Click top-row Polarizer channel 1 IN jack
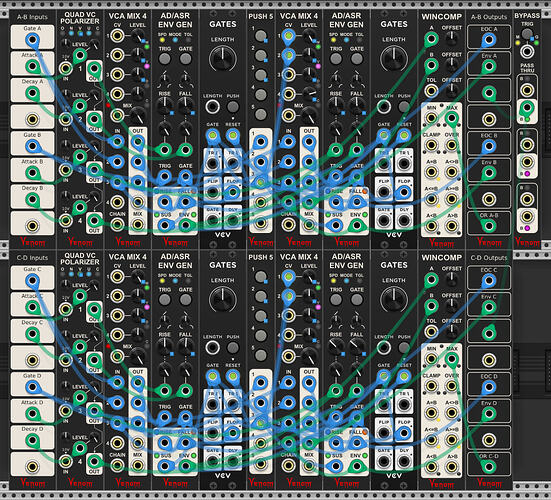551x500 pixels. click(x=65, y=68)
